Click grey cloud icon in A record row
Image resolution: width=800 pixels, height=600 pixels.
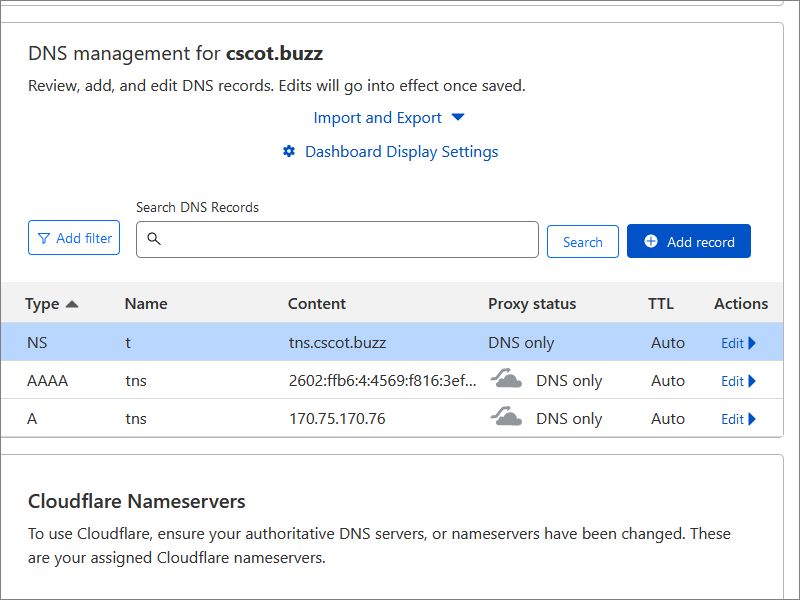point(506,417)
